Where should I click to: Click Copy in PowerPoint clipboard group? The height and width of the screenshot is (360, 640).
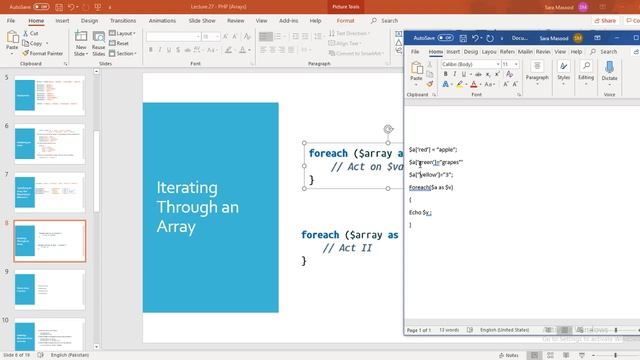point(33,43)
